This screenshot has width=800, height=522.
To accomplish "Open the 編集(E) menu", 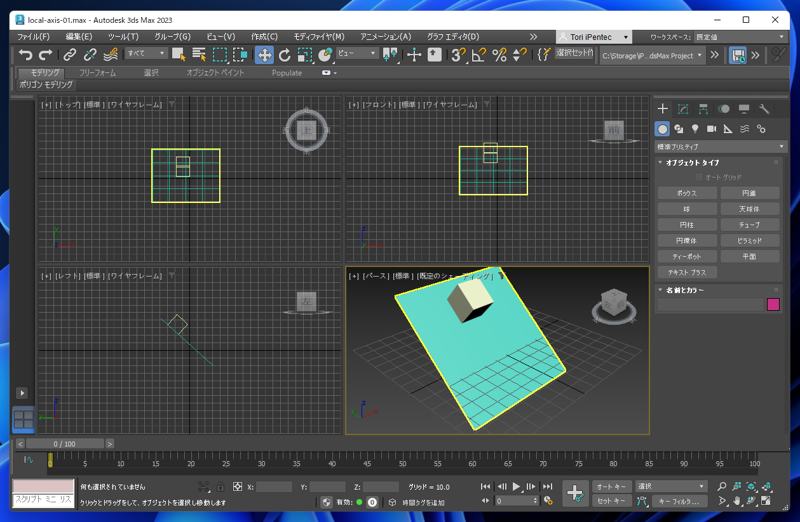I will pyautogui.click(x=79, y=37).
